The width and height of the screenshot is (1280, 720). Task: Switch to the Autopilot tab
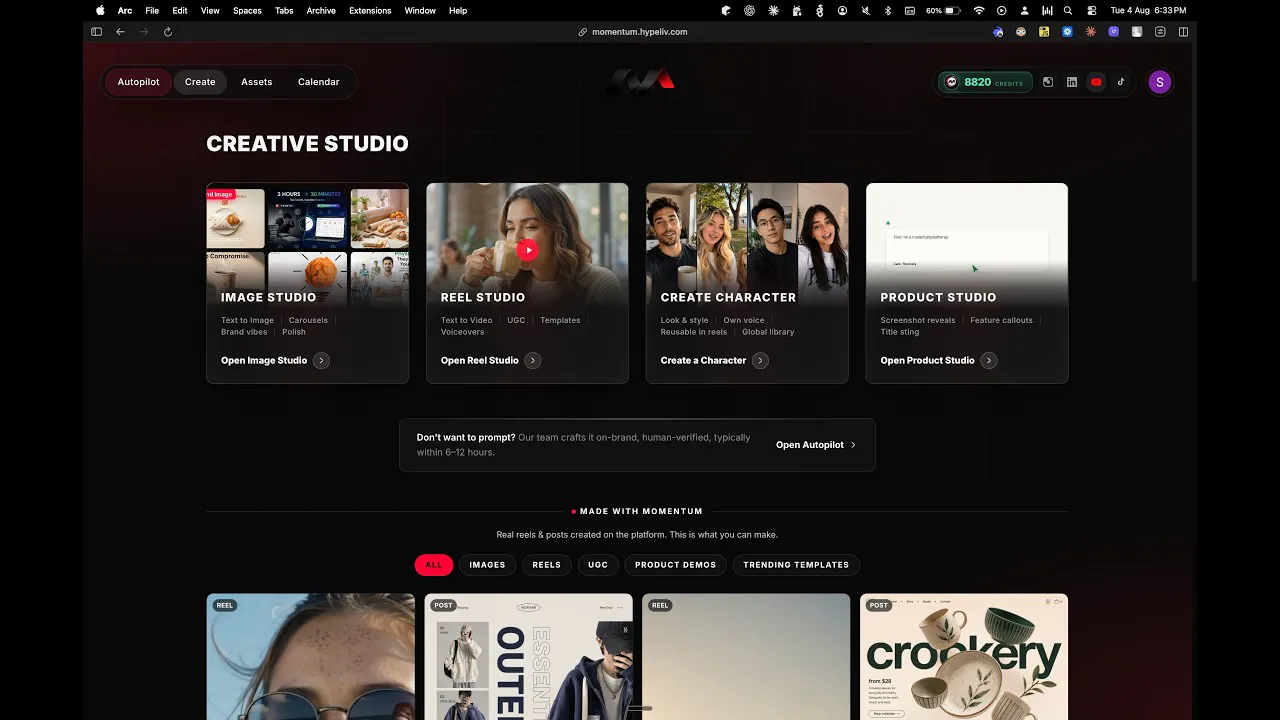(138, 82)
